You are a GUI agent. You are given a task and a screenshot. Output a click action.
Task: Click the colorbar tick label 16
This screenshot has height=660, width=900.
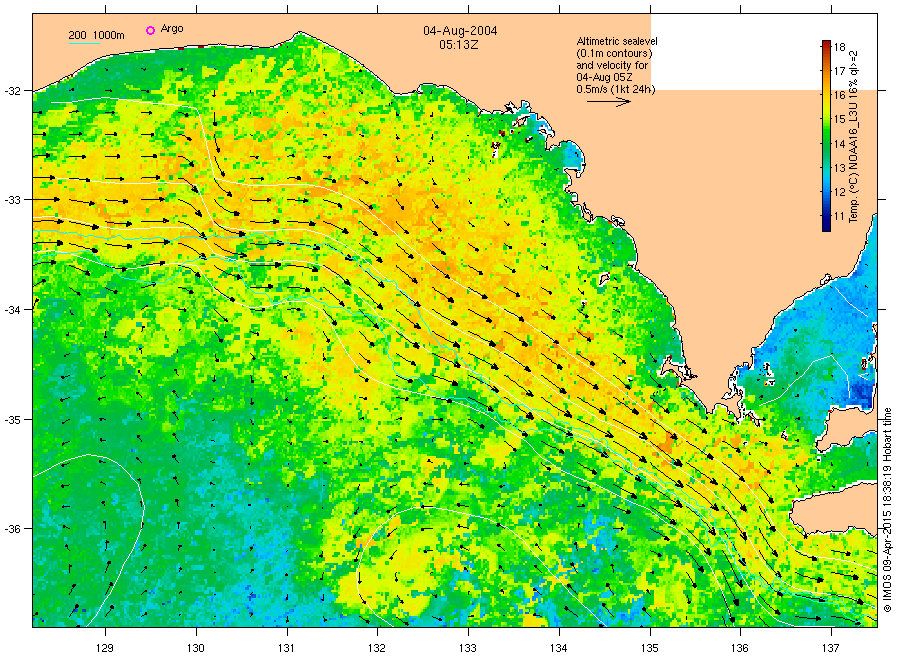click(839, 95)
